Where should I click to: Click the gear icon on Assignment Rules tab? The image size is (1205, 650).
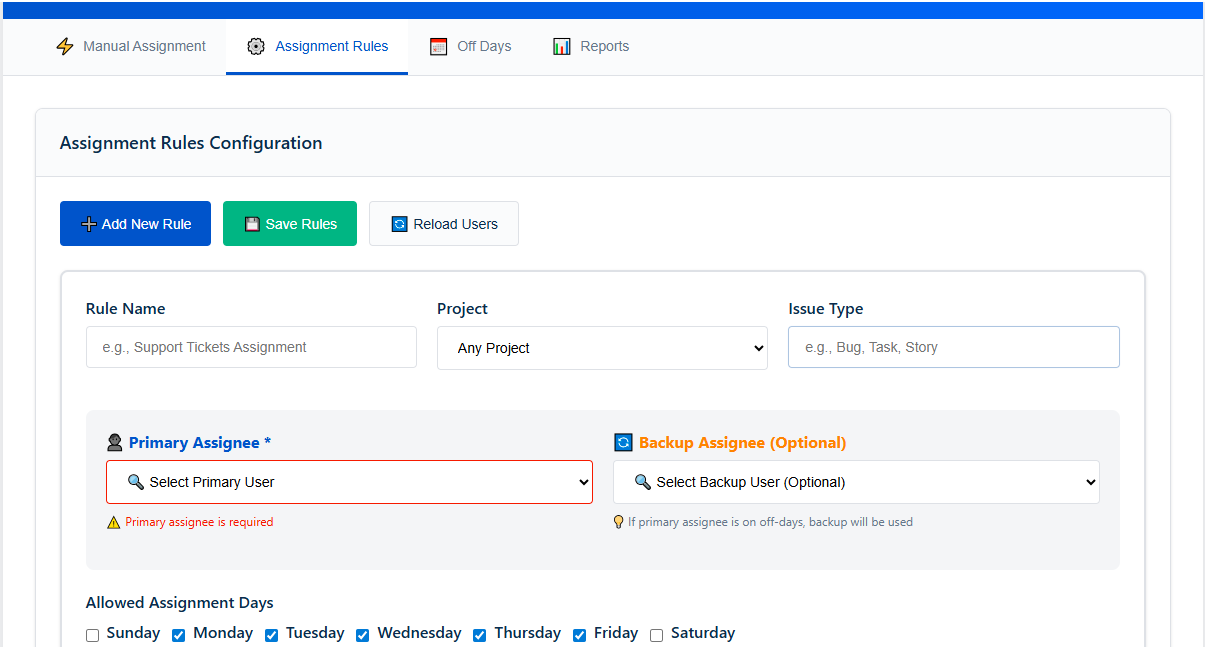click(256, 46)
